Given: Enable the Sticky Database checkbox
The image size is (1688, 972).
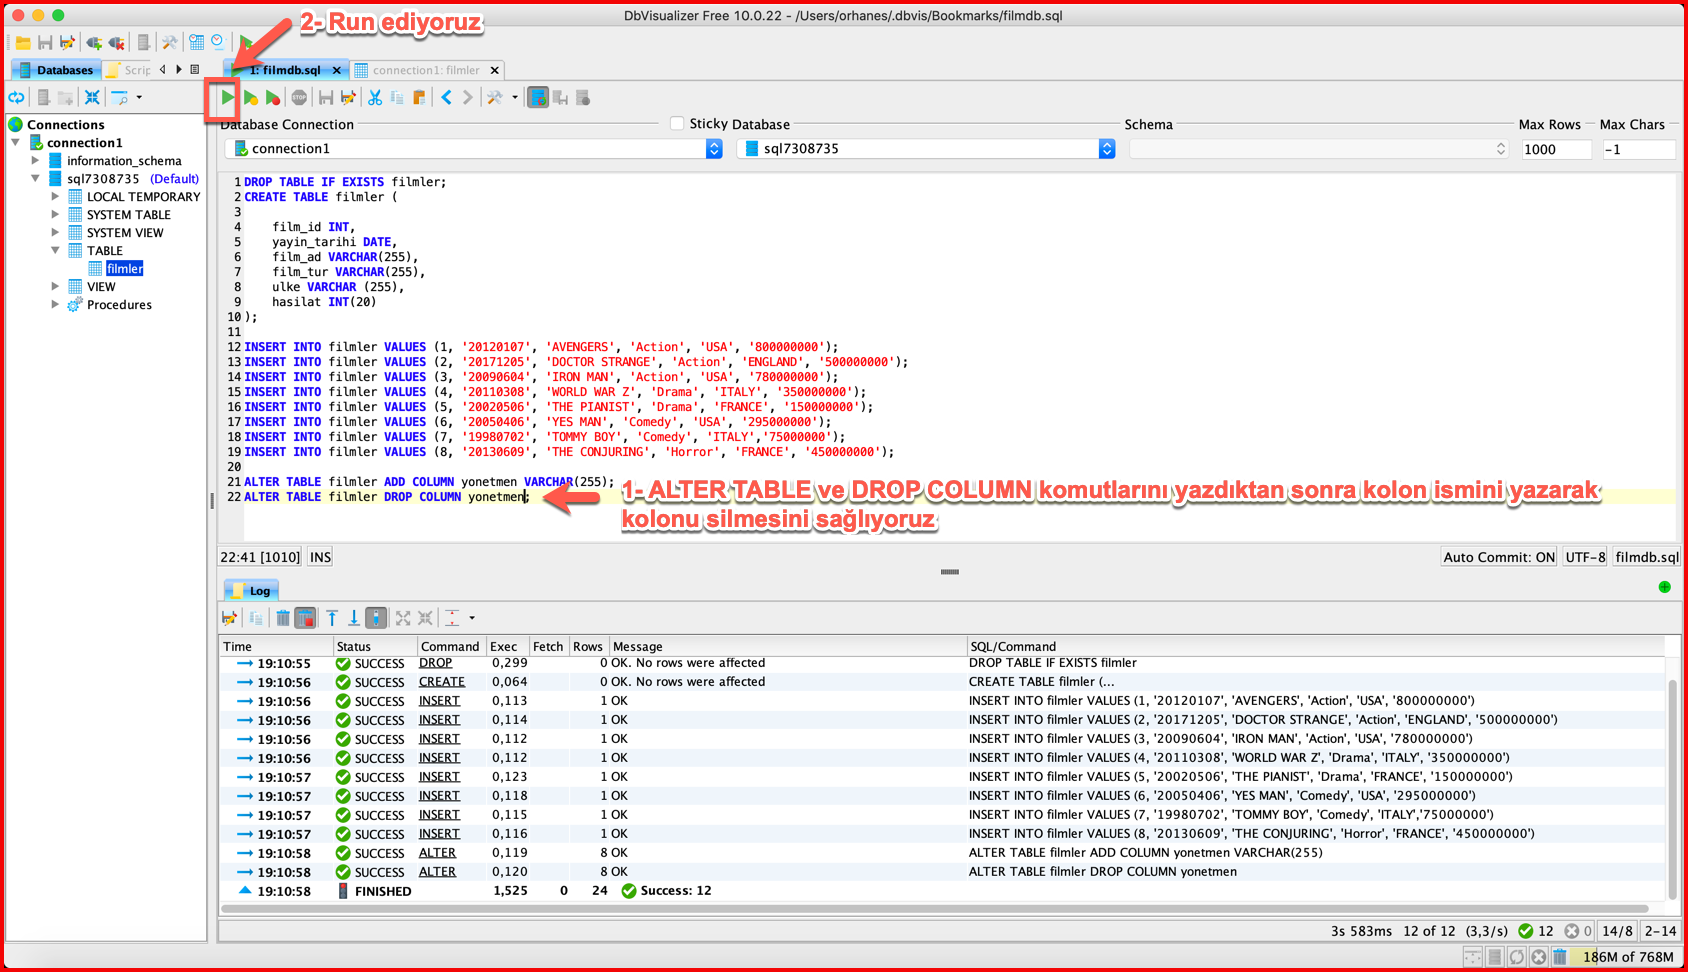Looking at the screenshot, I should [677, 124].
